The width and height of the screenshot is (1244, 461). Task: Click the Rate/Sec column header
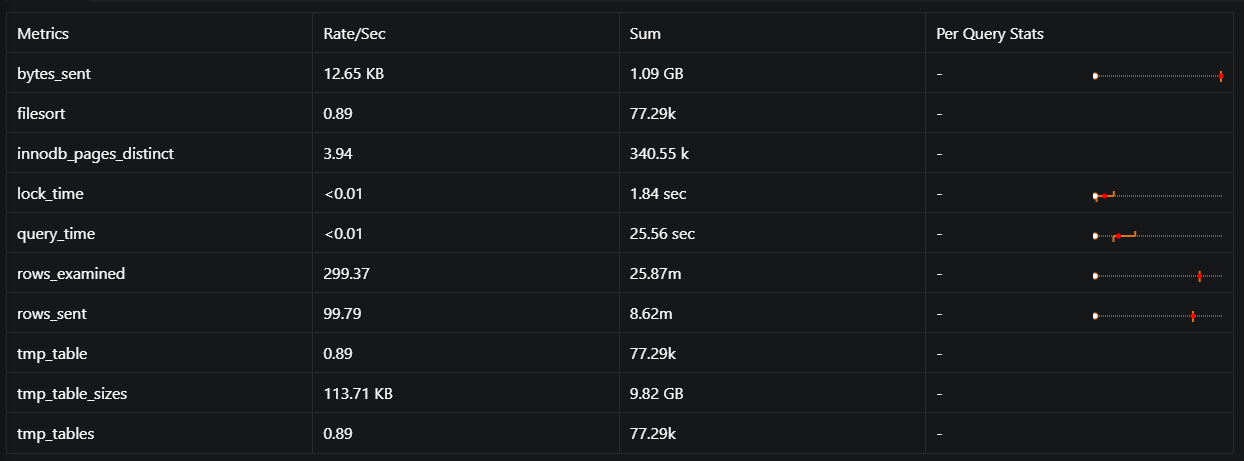[354, 34]
